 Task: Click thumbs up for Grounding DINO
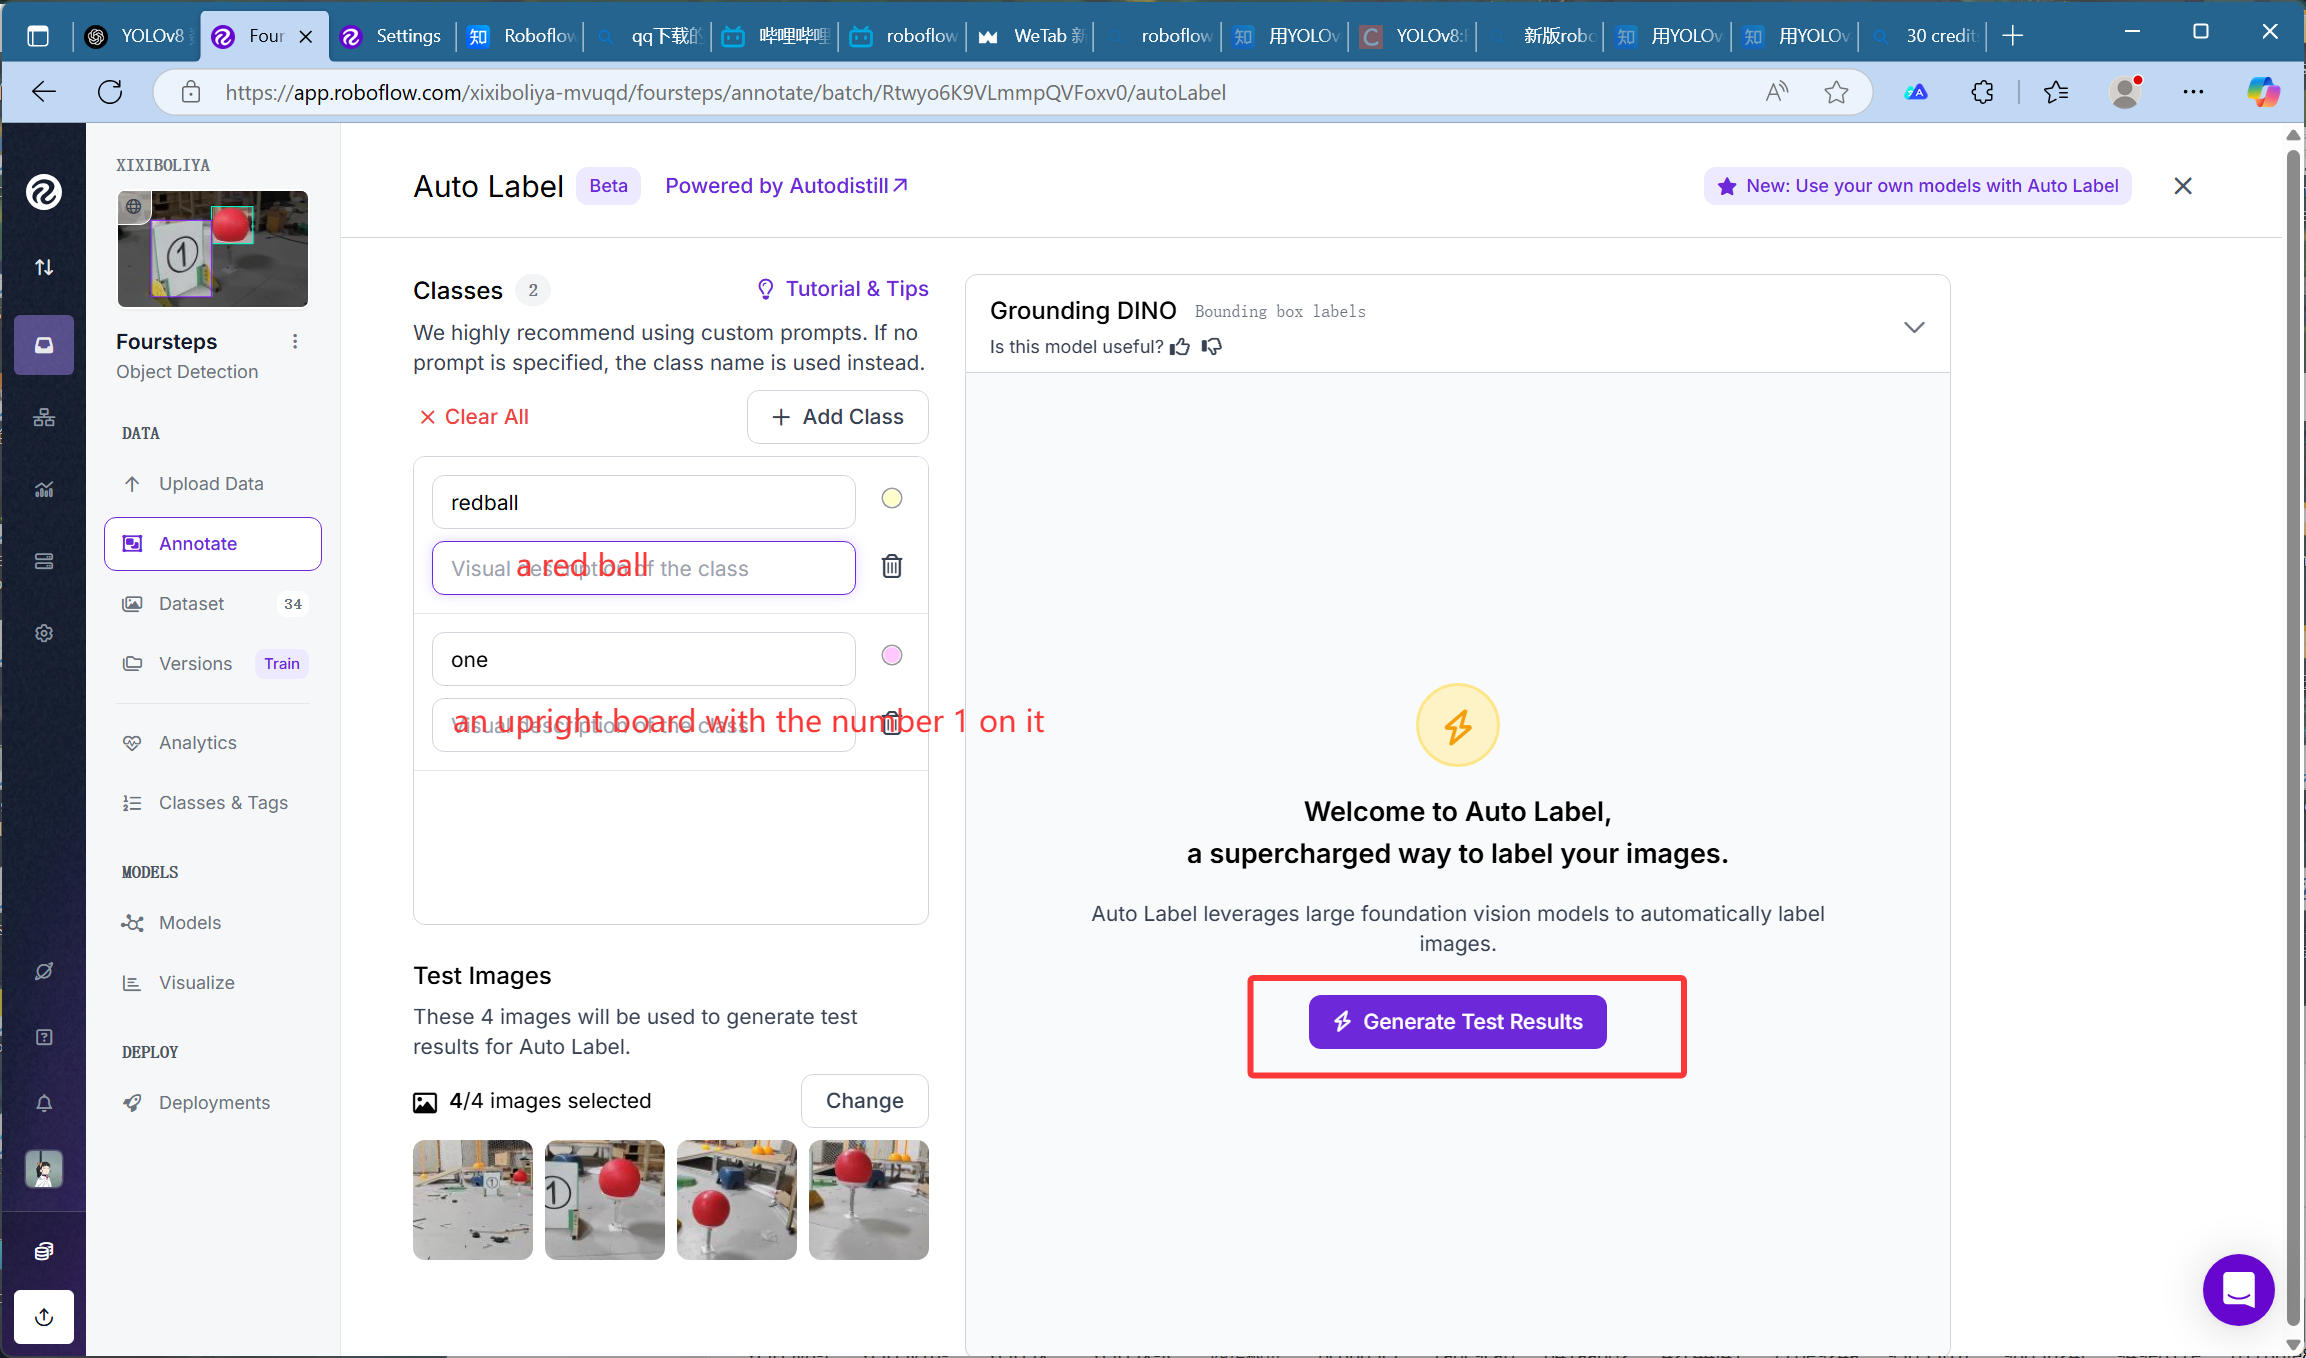click(1181, 347)
